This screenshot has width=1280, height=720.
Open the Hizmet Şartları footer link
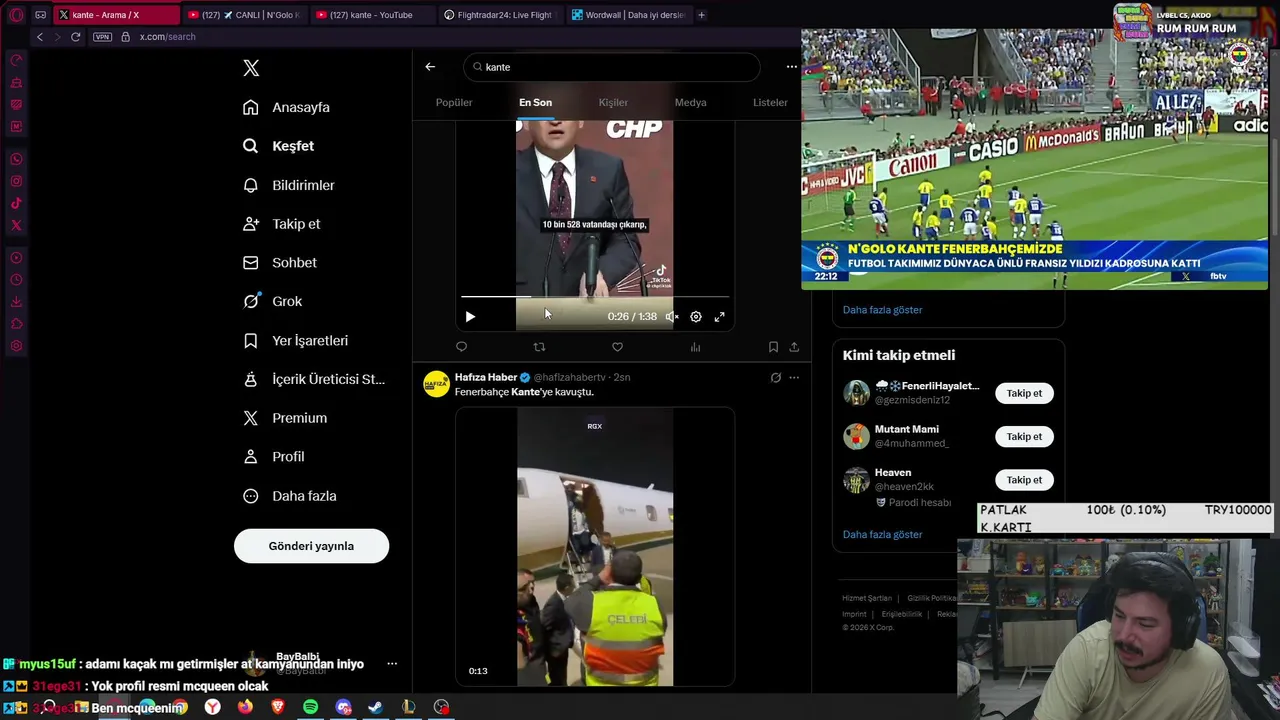[x=866, y=598]
